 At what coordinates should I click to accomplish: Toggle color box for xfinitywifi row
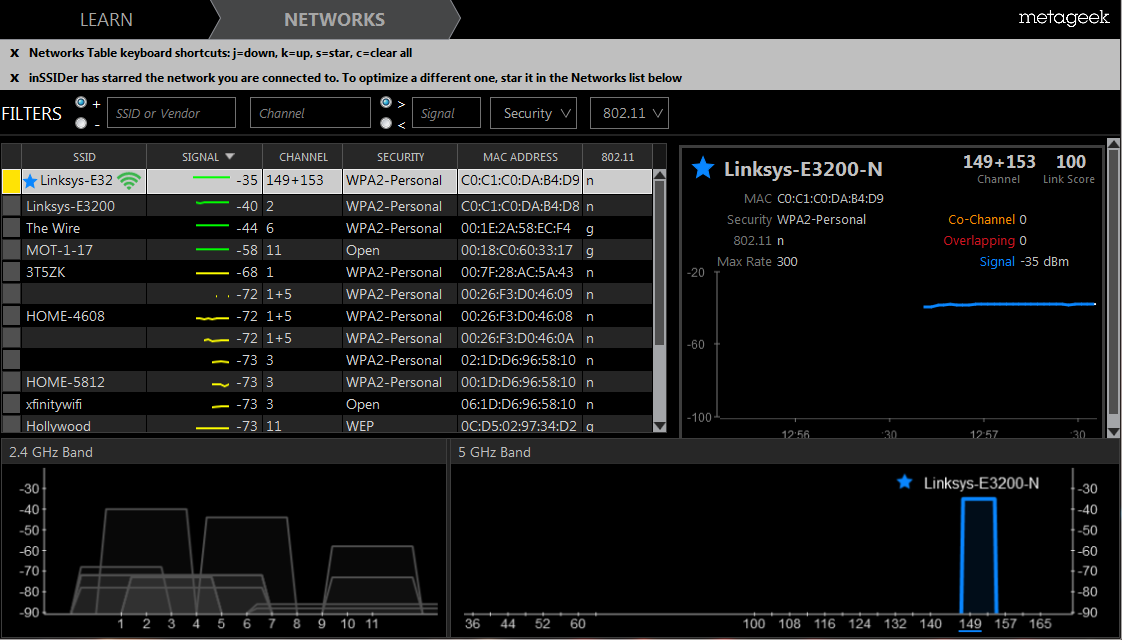point(11,404)
